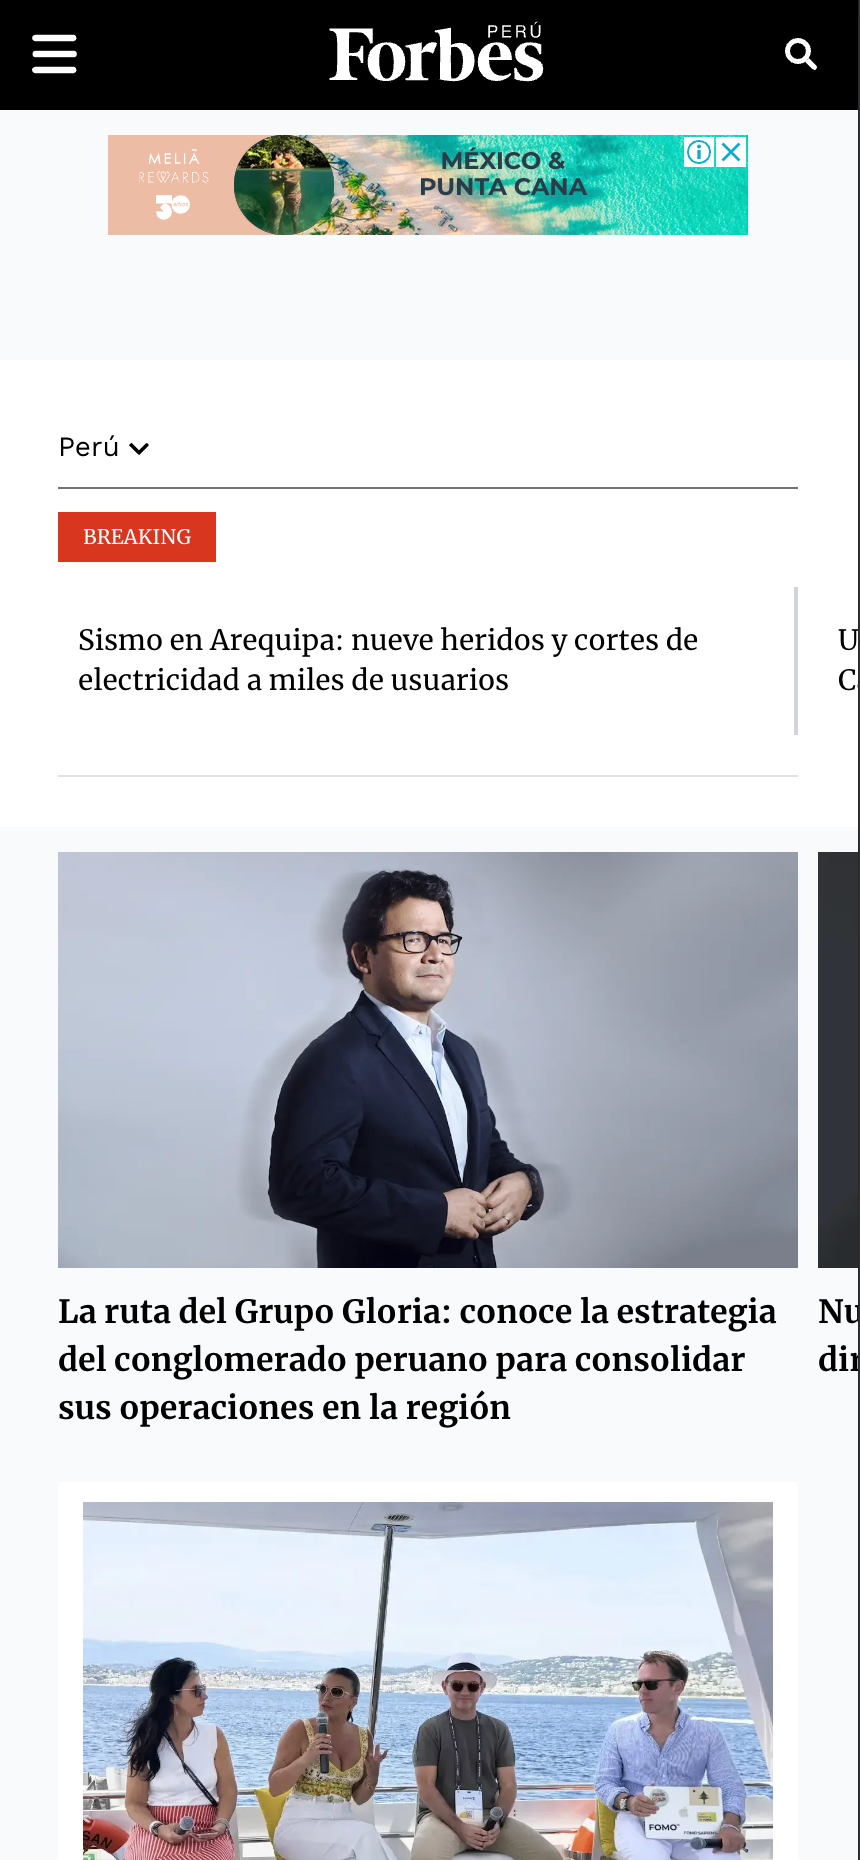This screenshot has width=860, height=1860.
Task: Click the search magnifier icon
Action: pyautogui.click(x=801, y=54)
